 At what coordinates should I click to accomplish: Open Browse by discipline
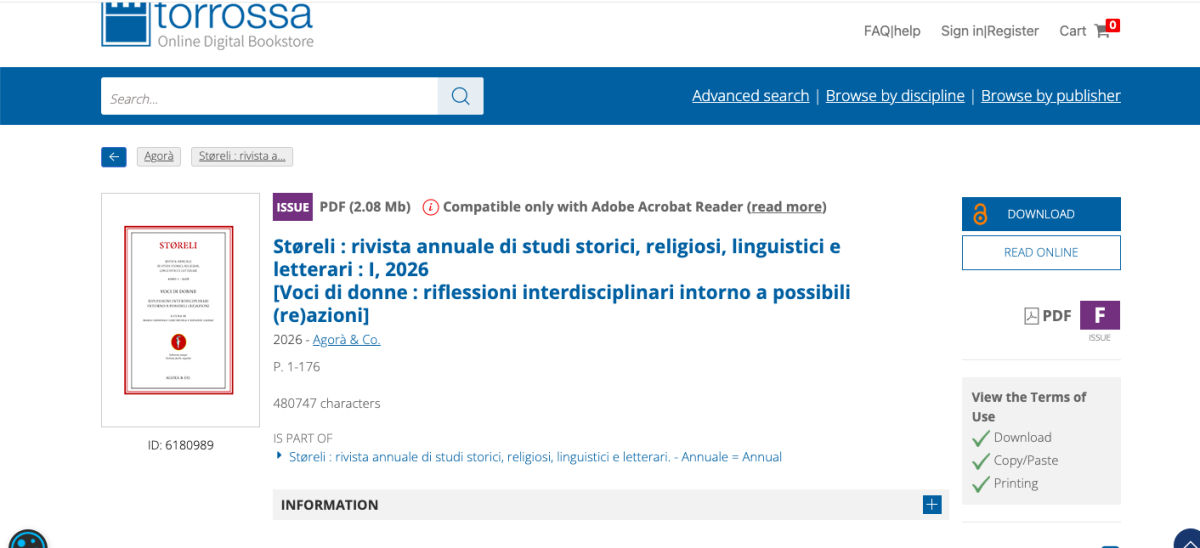coord(894,96)
